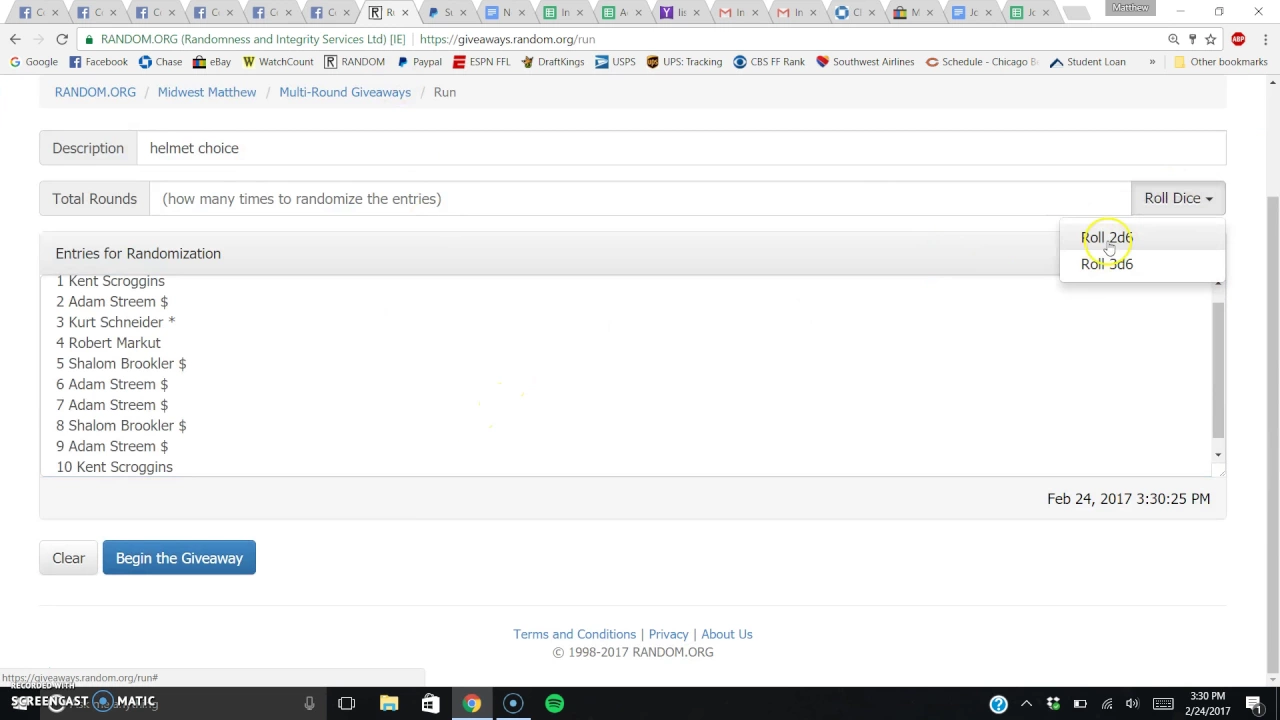
Task: Open the About Us footer link
Action: [727, 634]
